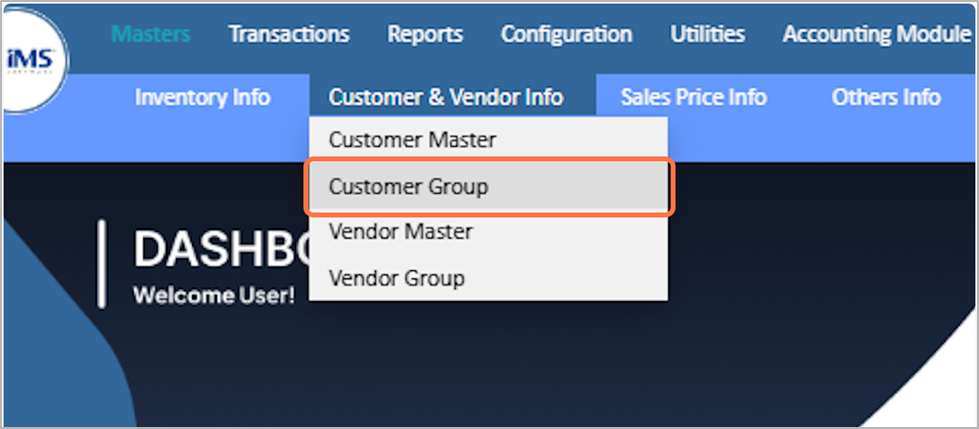Viewport: 979px width, 429px height.
Task: Open the Configuration menu
Action: 566,34
